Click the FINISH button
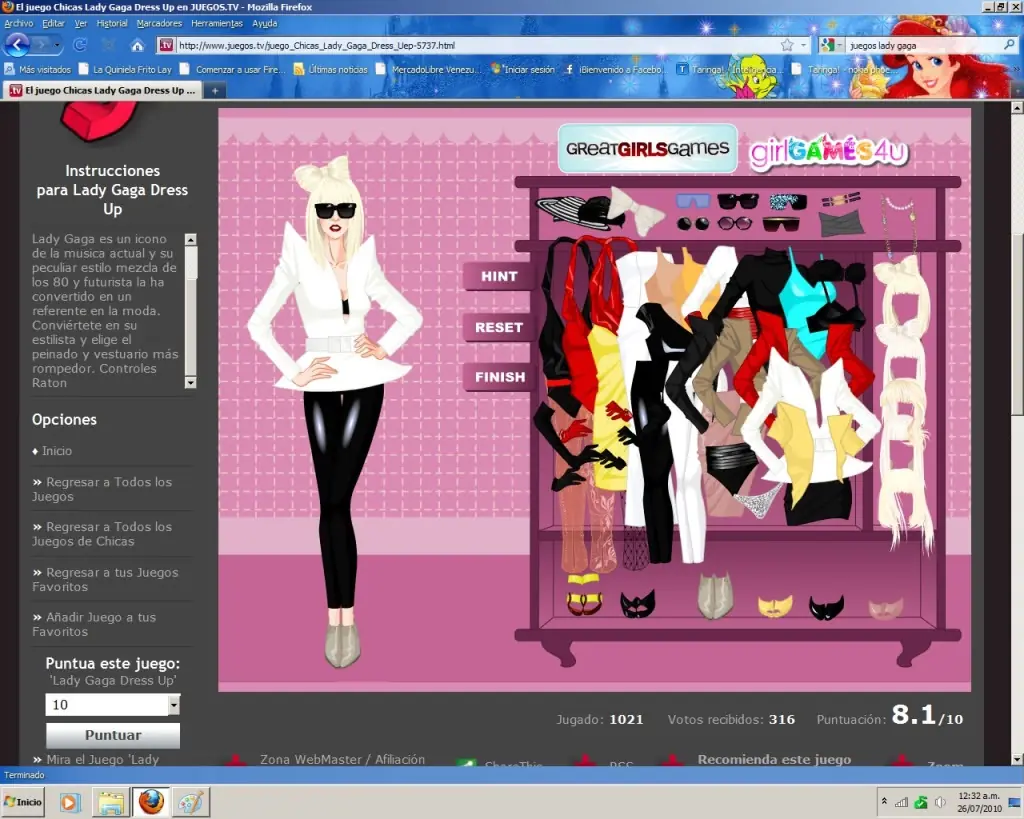 click(500, 377)
